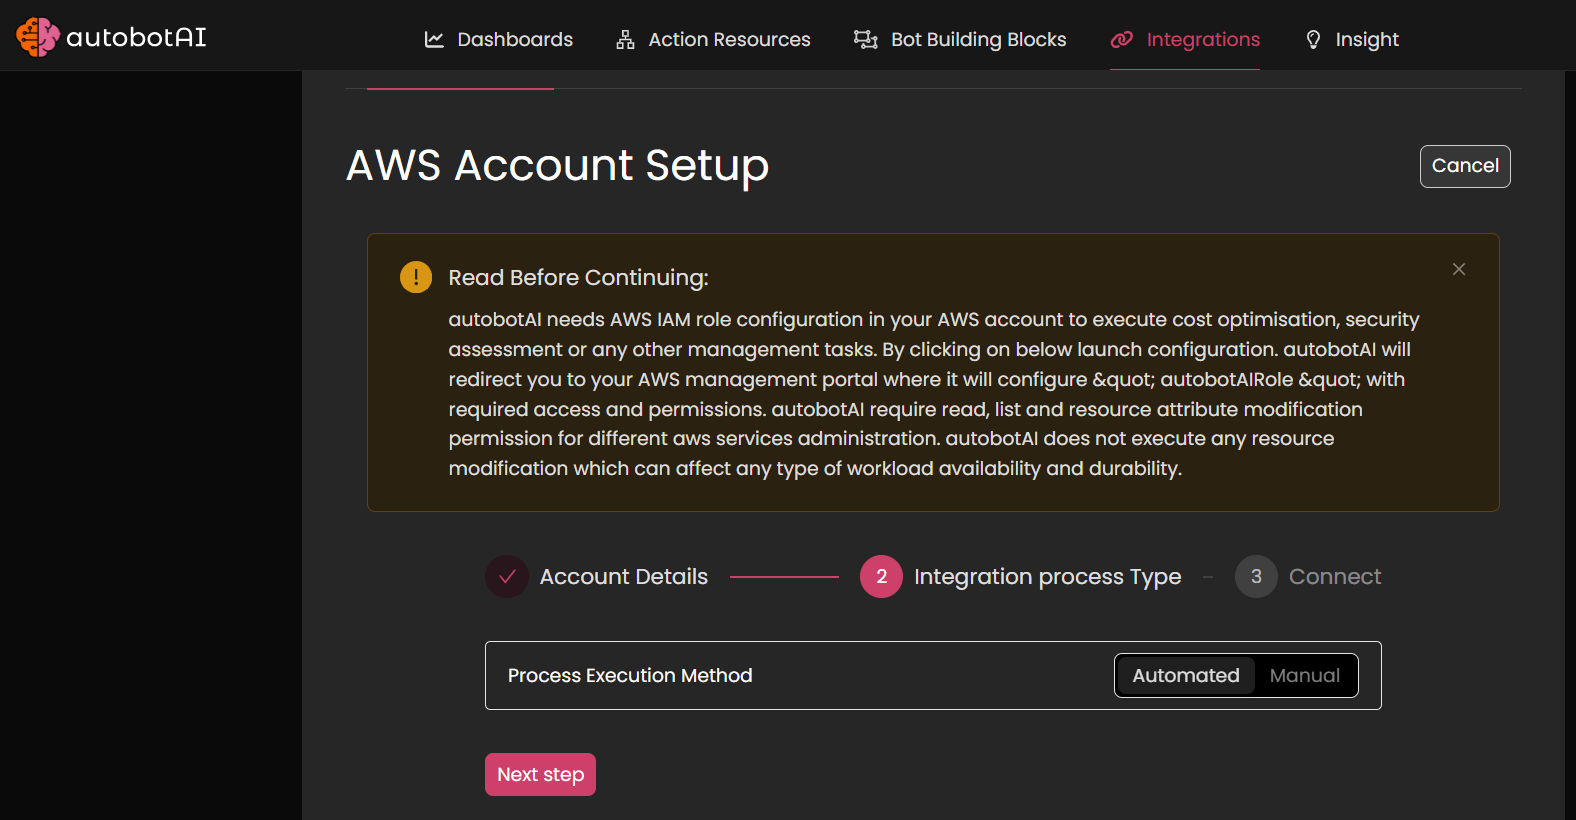This screenshot has width=1576, height=820.
Task: Click the Insight lightbulb icon
Action: tap(1313, 39)
